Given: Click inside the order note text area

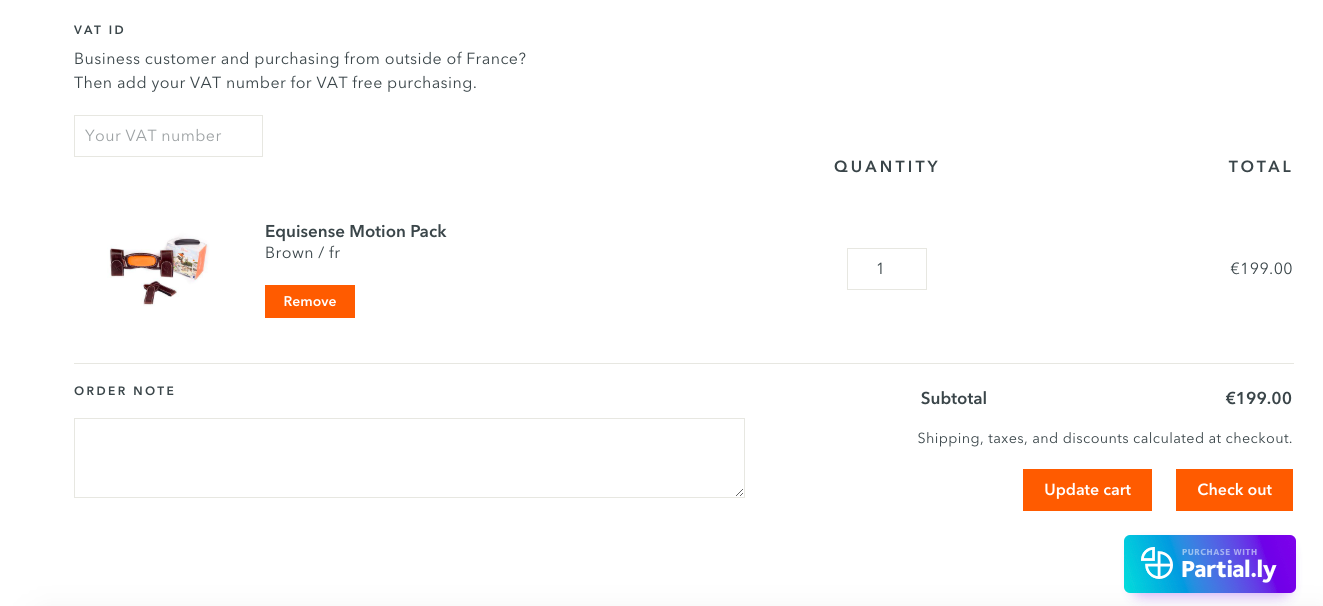Looking at the screenshot, I should tap(409, 458).
